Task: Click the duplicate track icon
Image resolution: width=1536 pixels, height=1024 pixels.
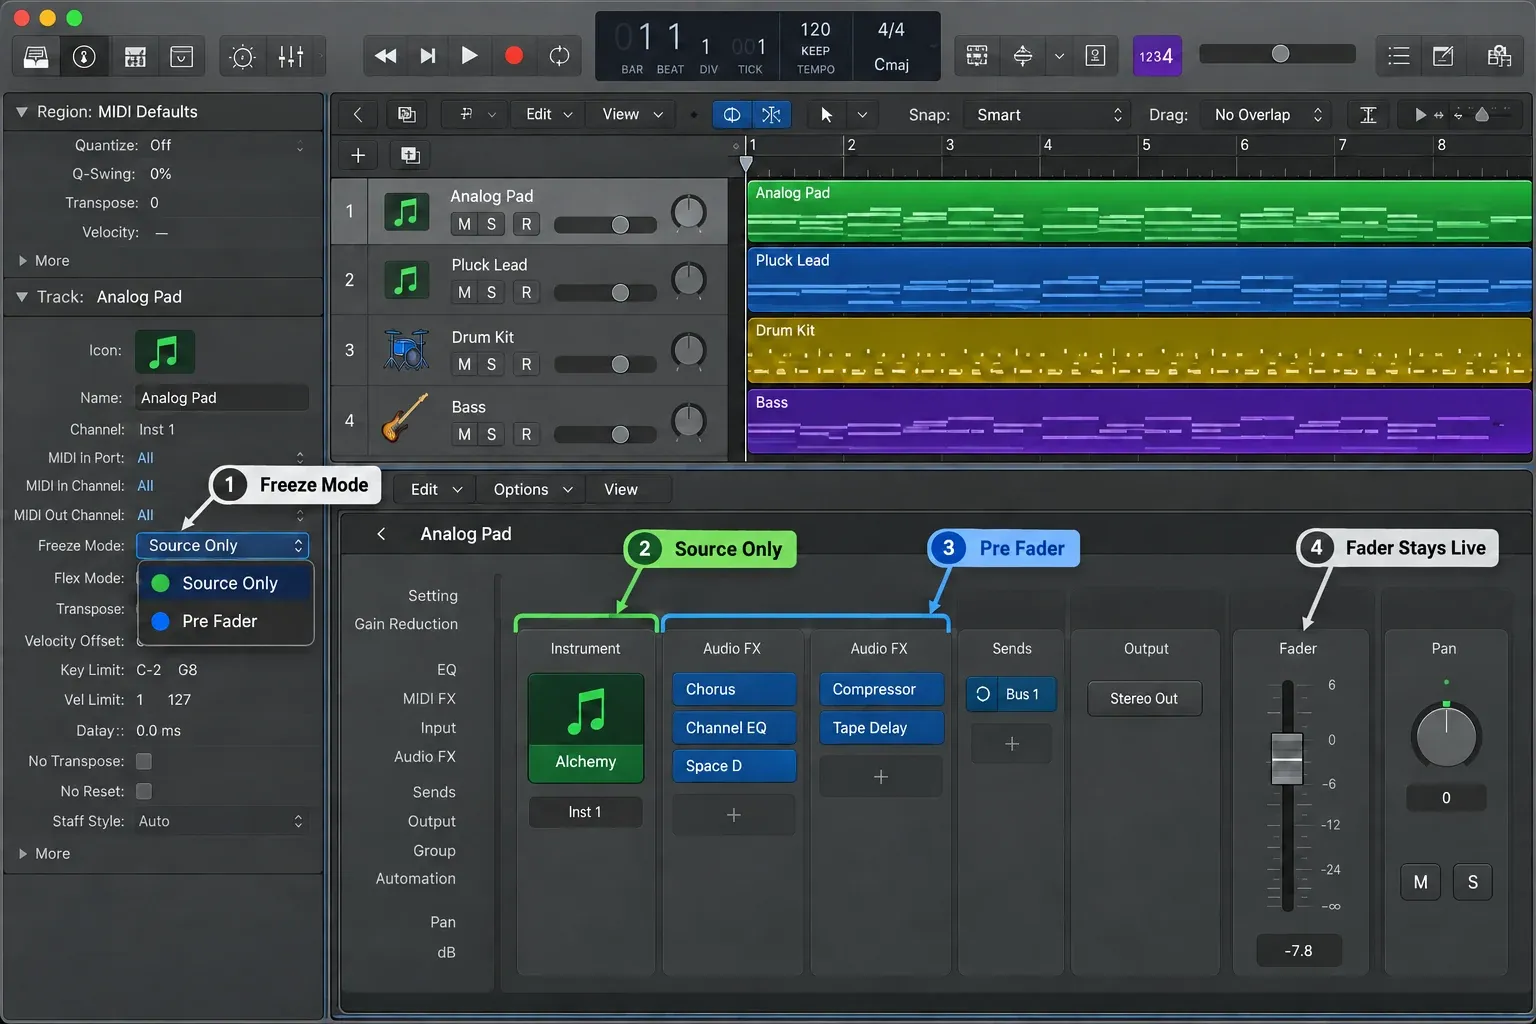Action: tap(410, 155)
